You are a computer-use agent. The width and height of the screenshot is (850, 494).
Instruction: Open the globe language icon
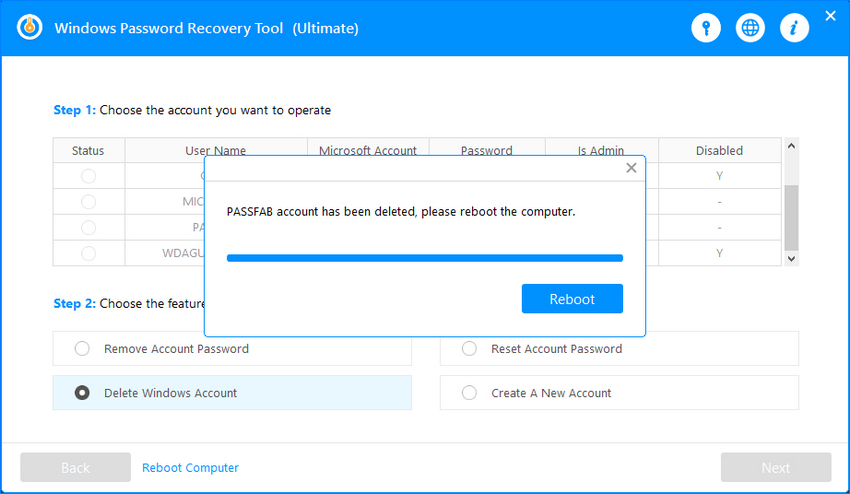(750, 28)
